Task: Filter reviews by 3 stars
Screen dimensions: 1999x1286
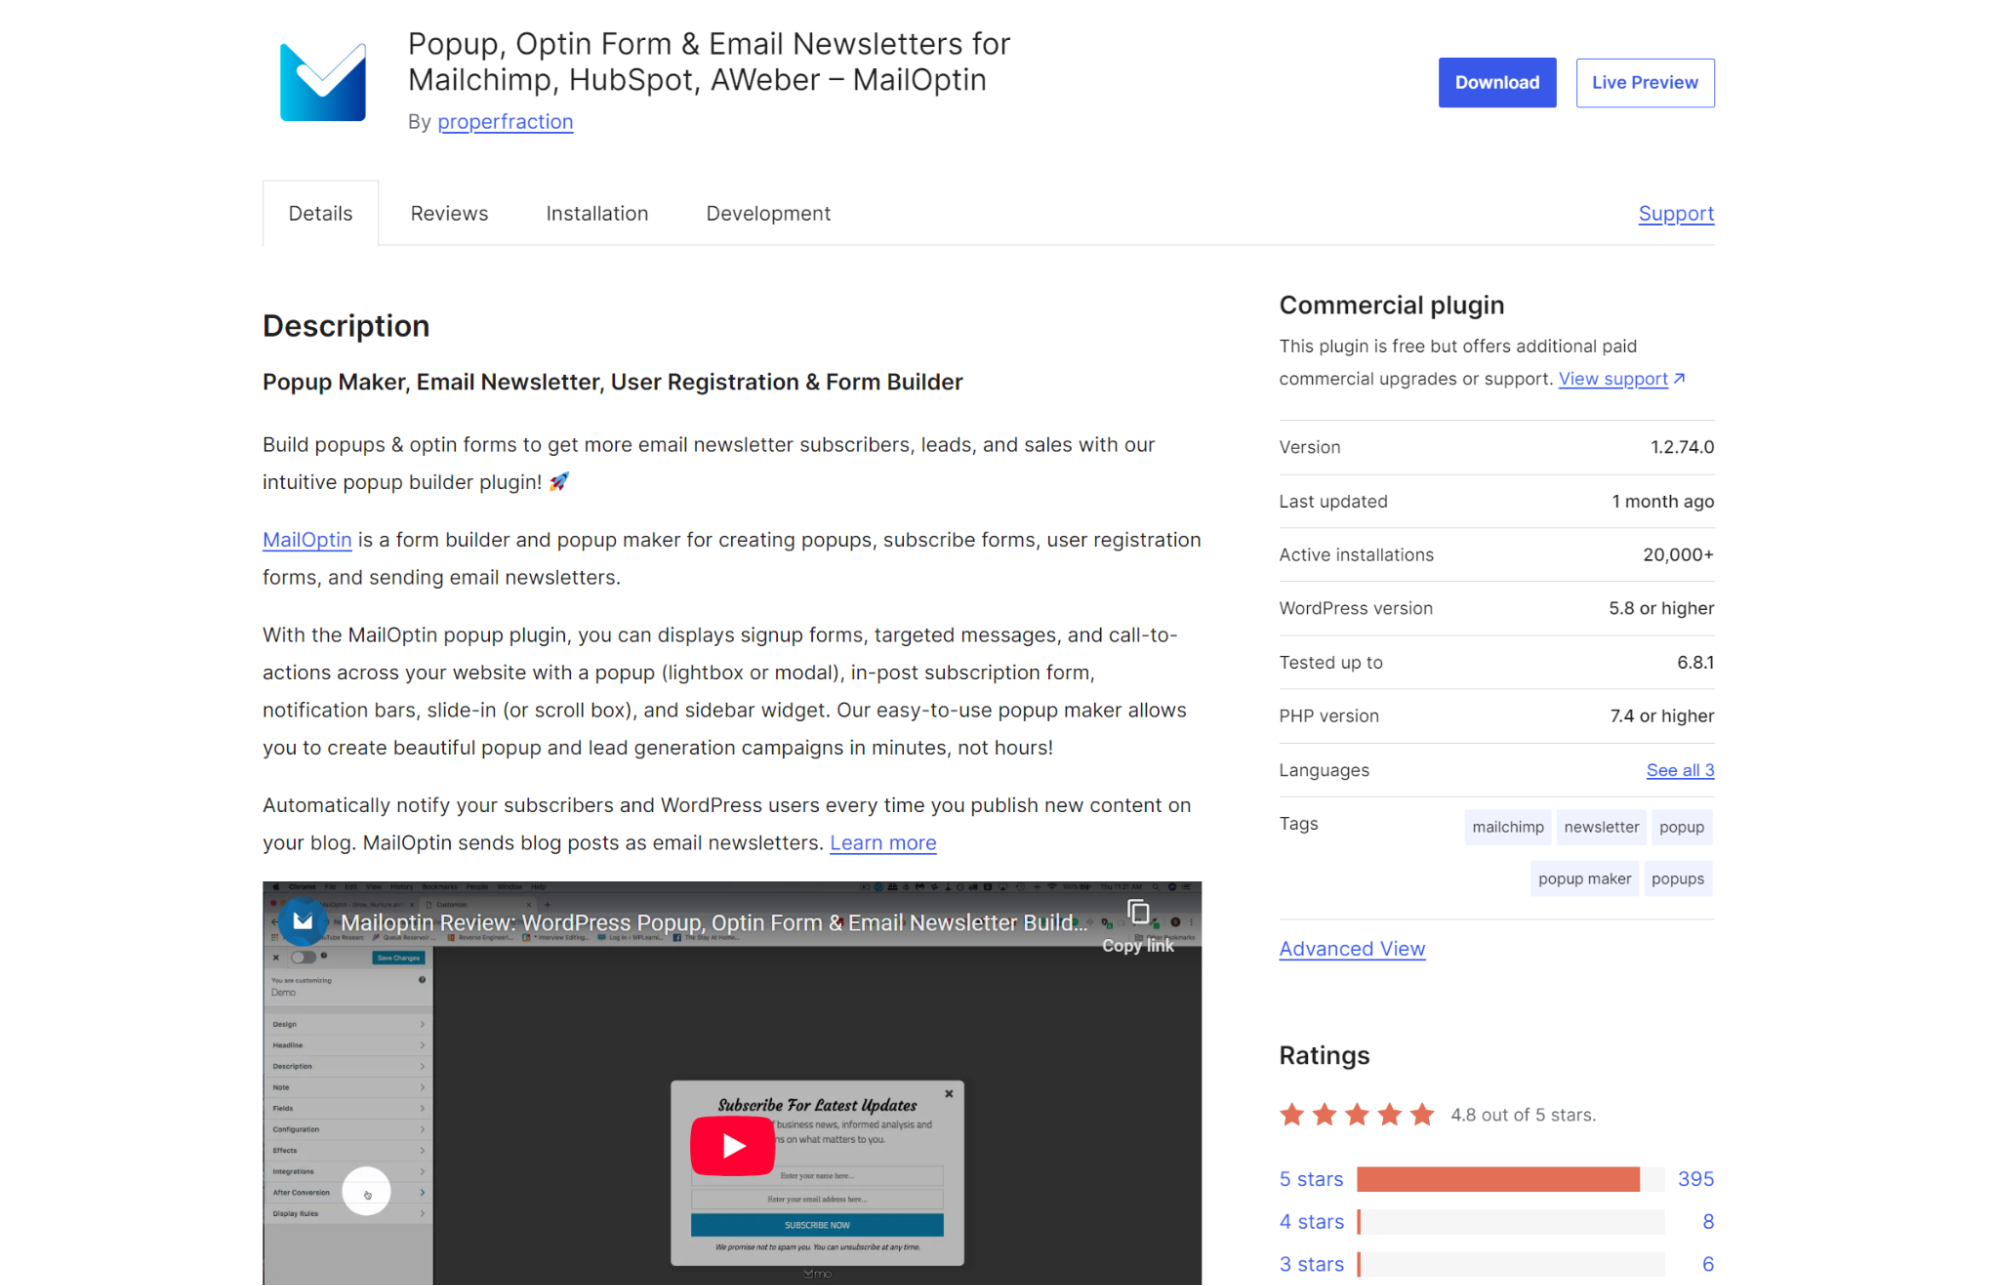Action: (1311, 1264)
